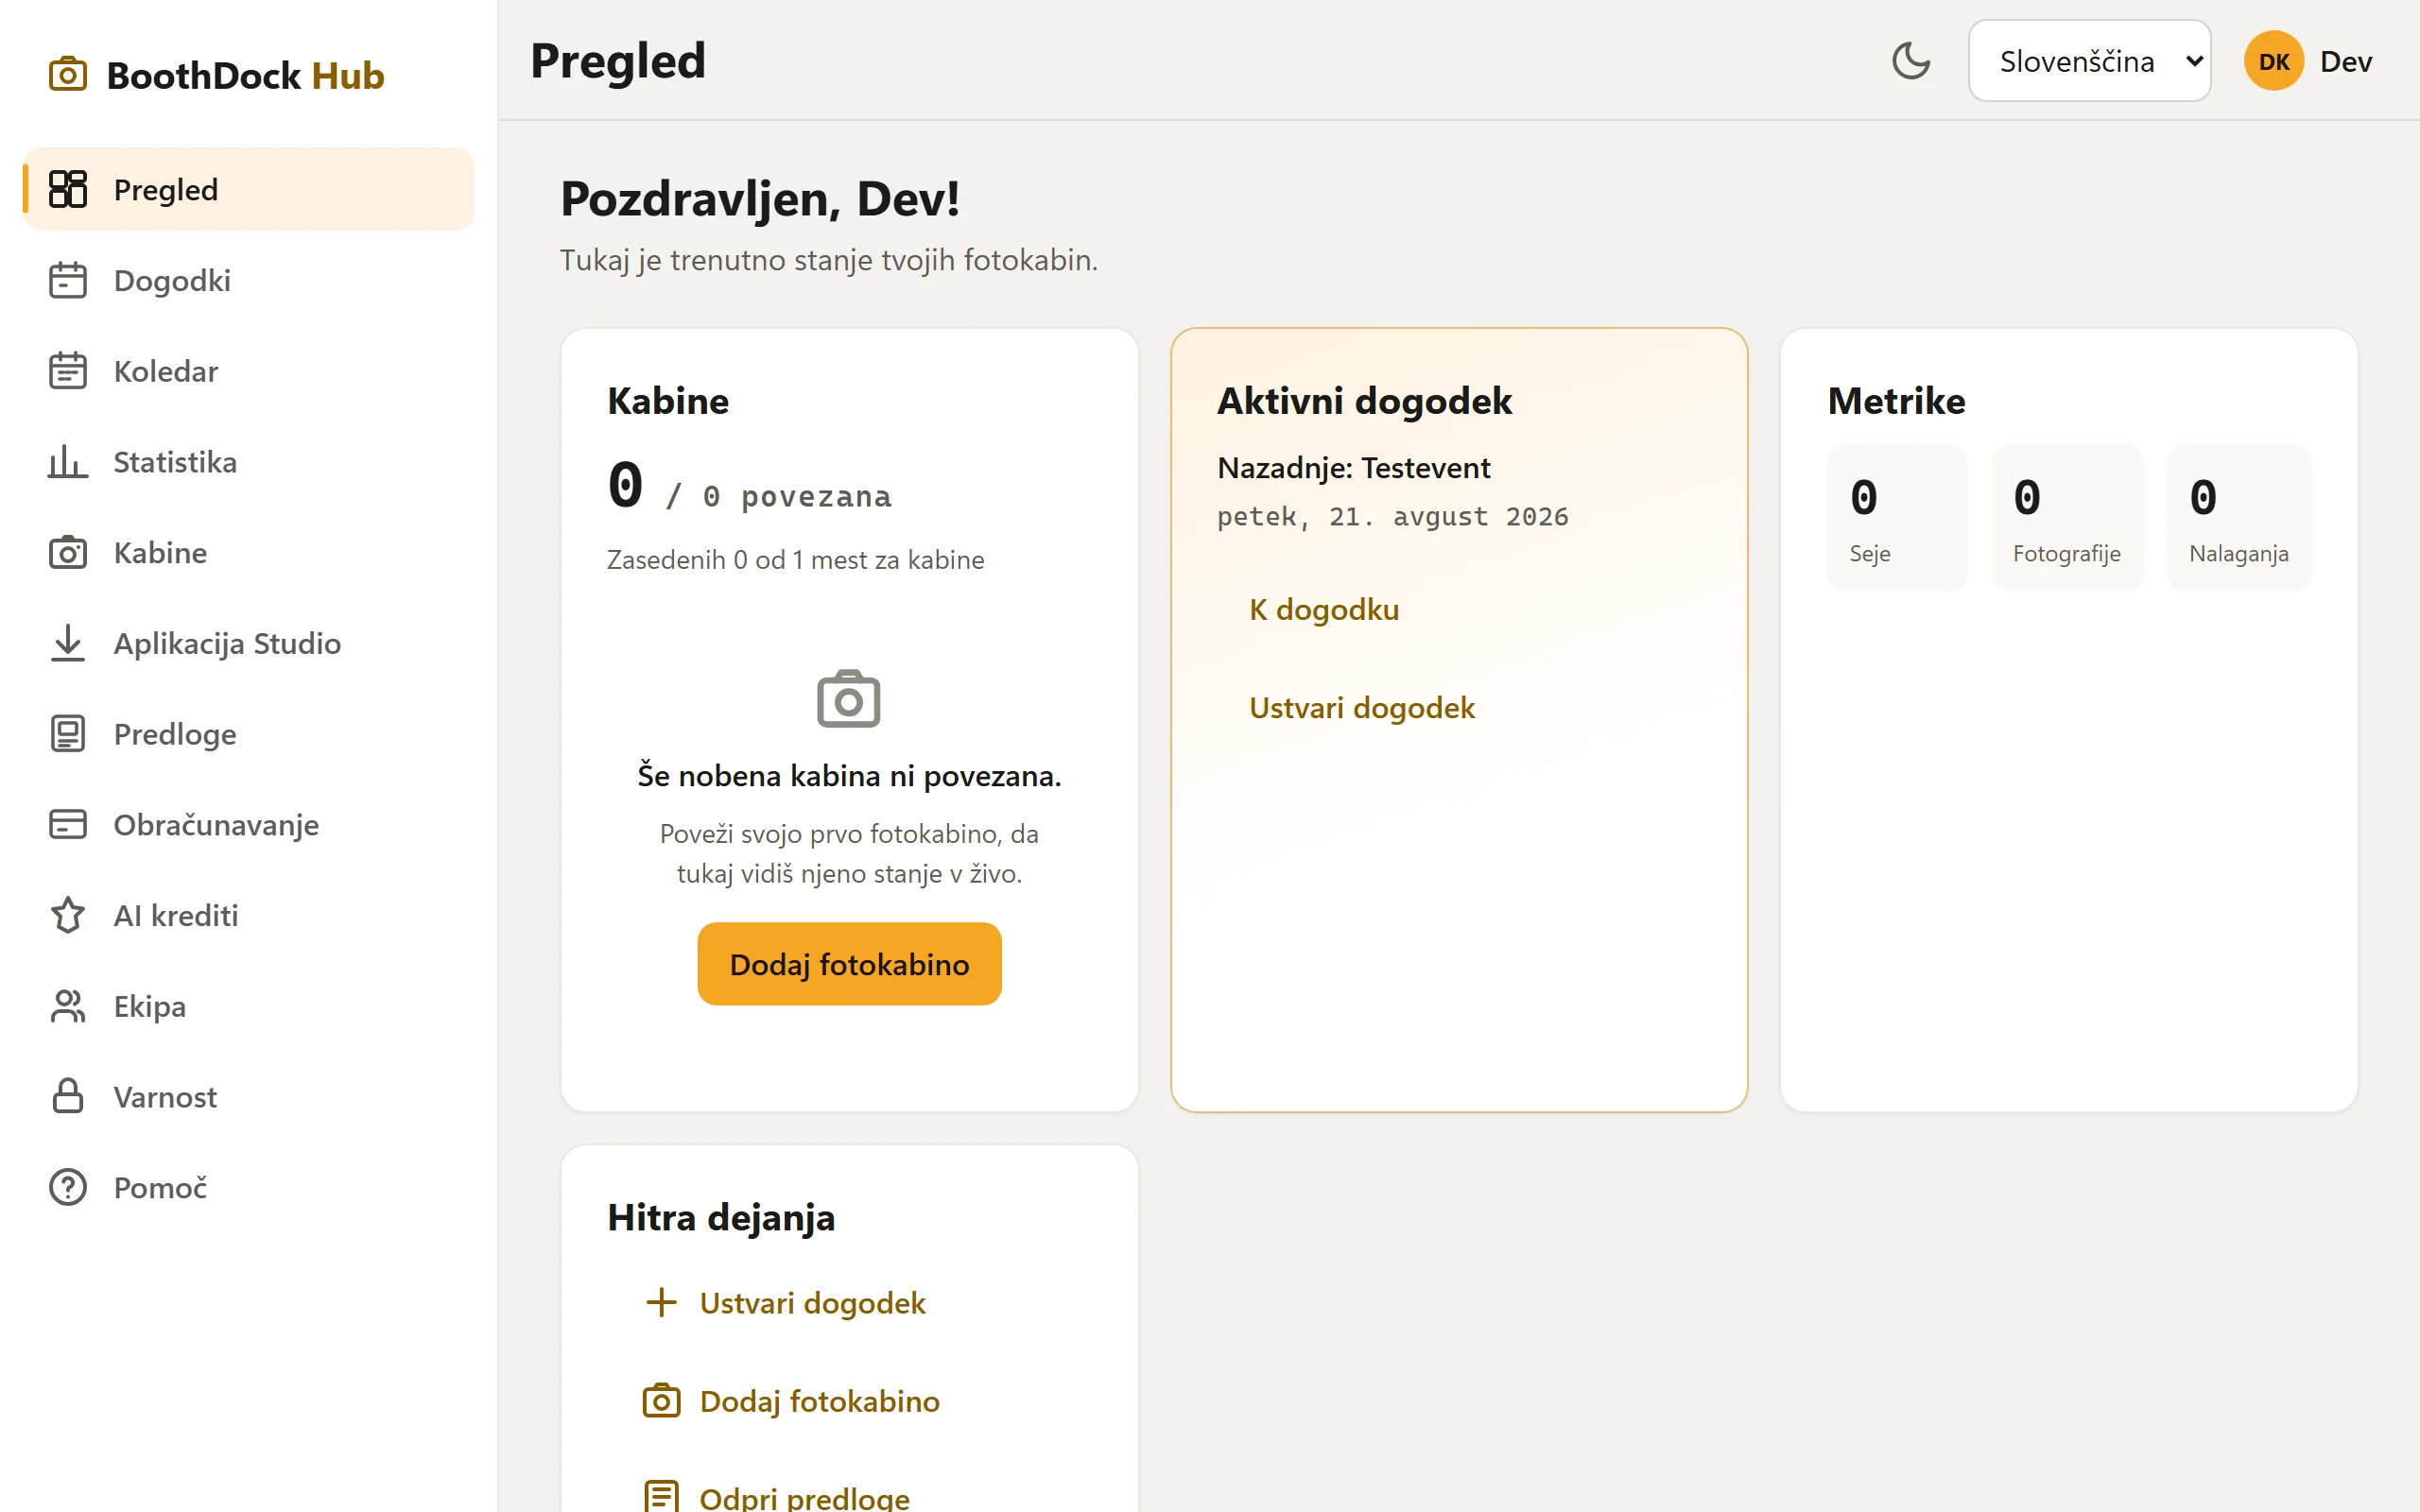Click the plus Ustvari dogodek quick action
Viewport: 2420px width, 1512px height.
(785, 1303)
